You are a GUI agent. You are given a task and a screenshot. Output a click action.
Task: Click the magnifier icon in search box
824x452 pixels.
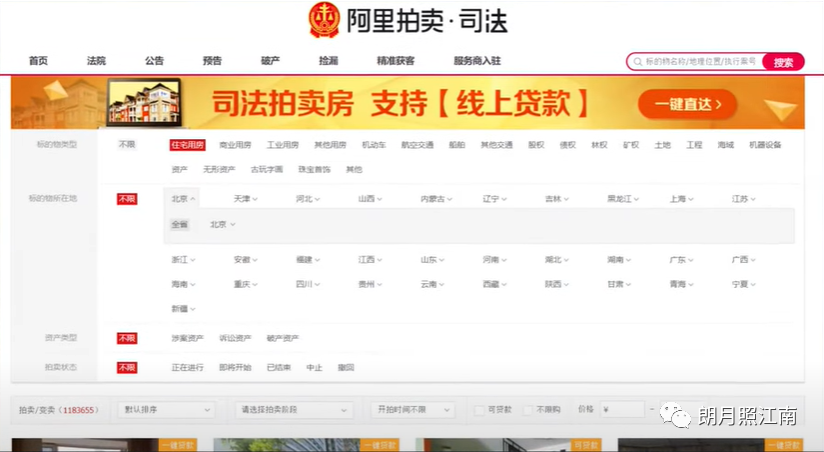pos(637,62)
